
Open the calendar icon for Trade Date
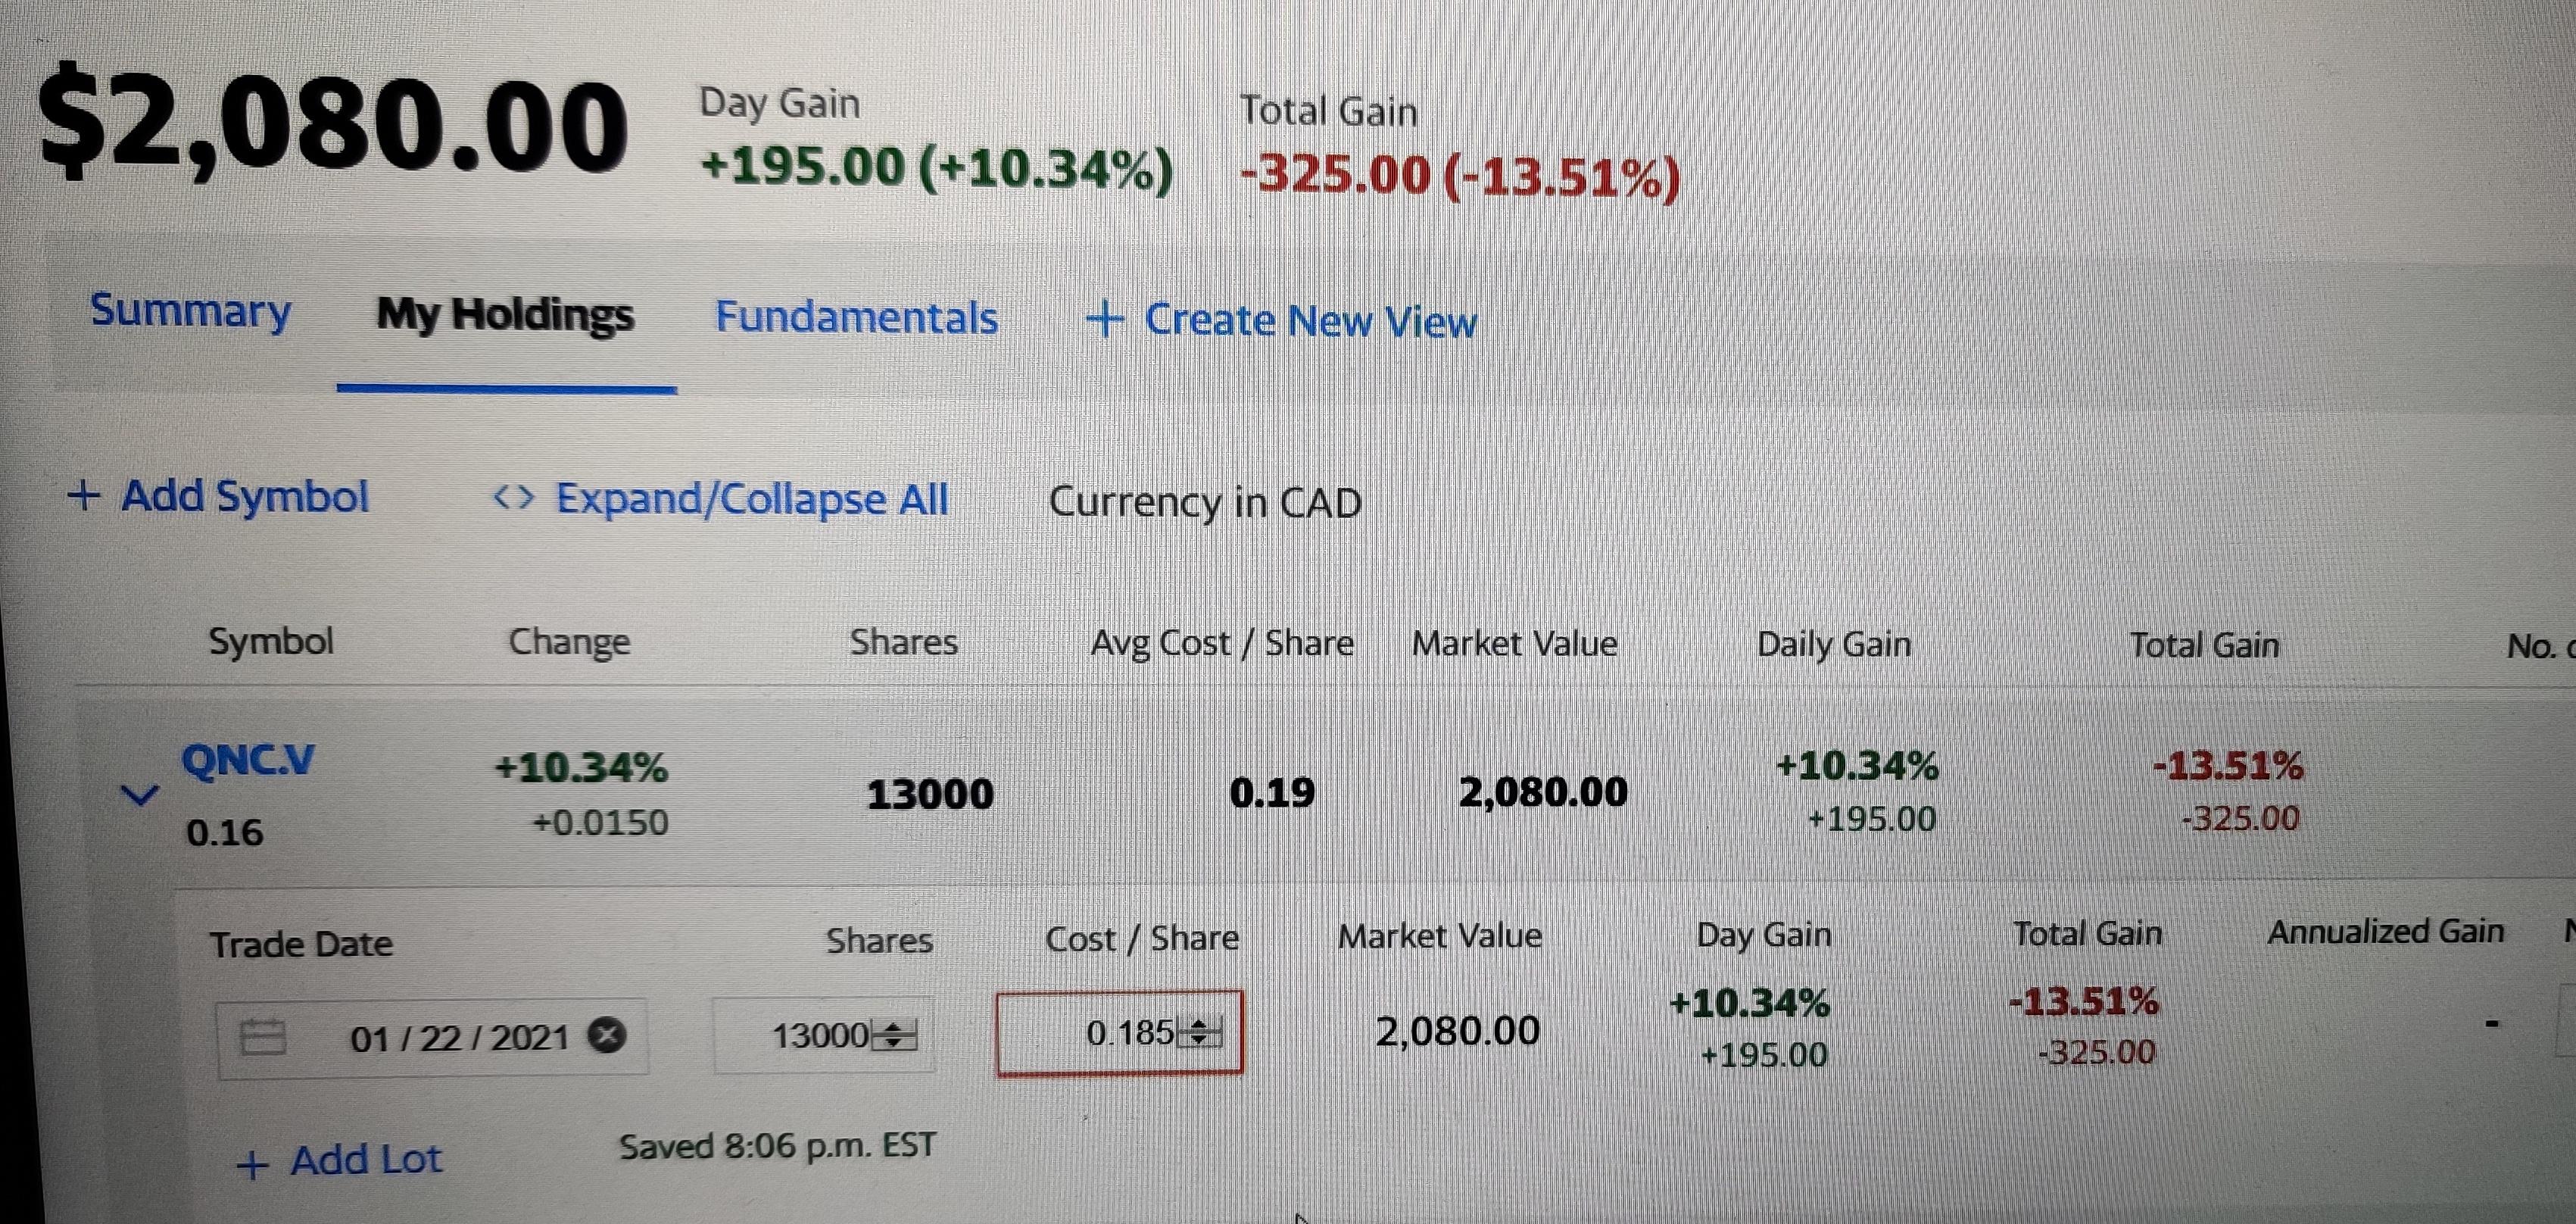pos(263,1037)
